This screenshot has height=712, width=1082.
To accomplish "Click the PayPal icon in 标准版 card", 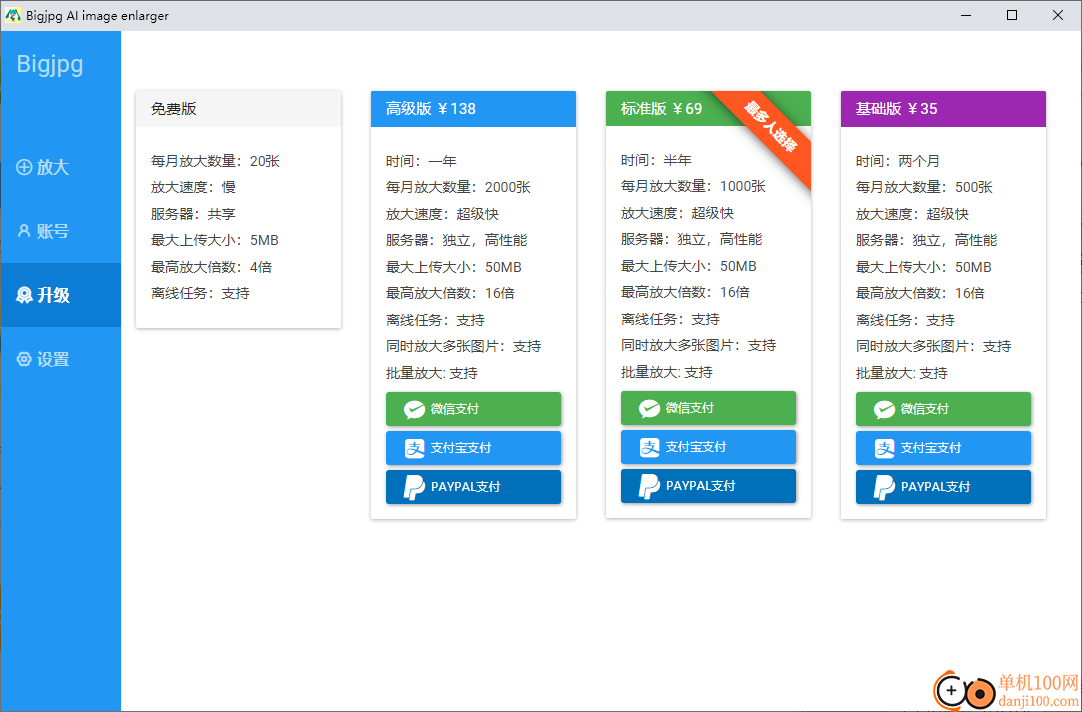I will pos(649,486).
